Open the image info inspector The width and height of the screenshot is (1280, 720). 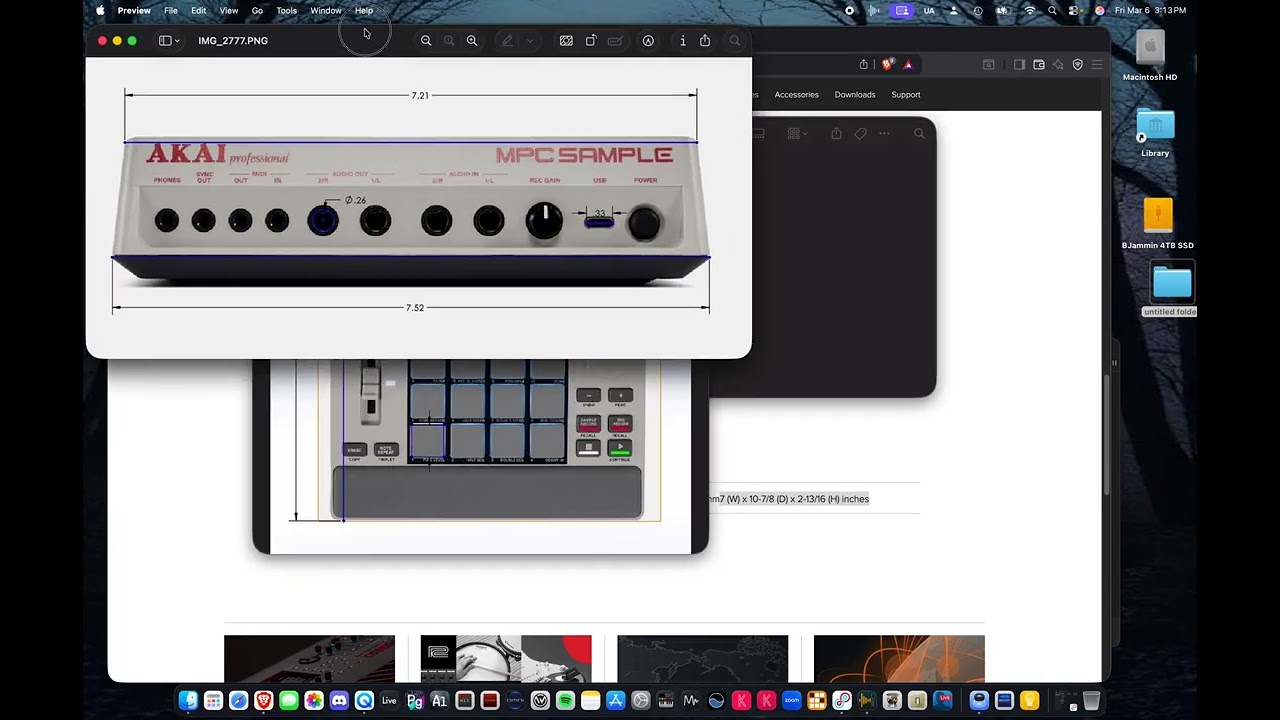tap(683, 41)
